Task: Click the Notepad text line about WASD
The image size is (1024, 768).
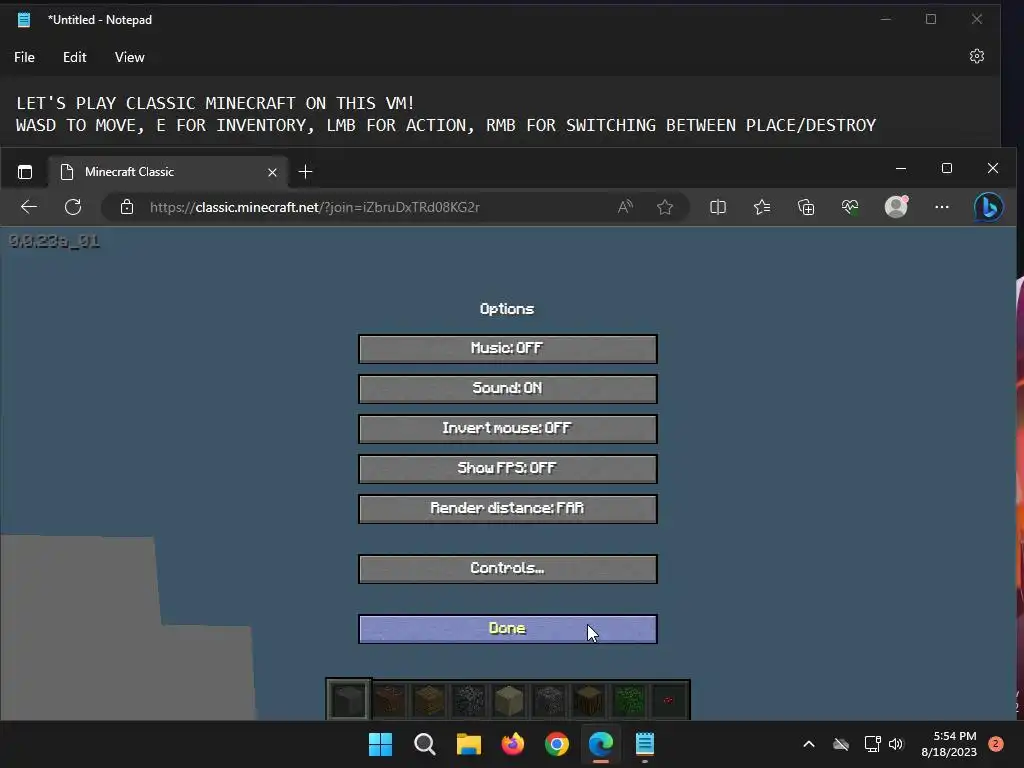Action: [x=445, y=125]
